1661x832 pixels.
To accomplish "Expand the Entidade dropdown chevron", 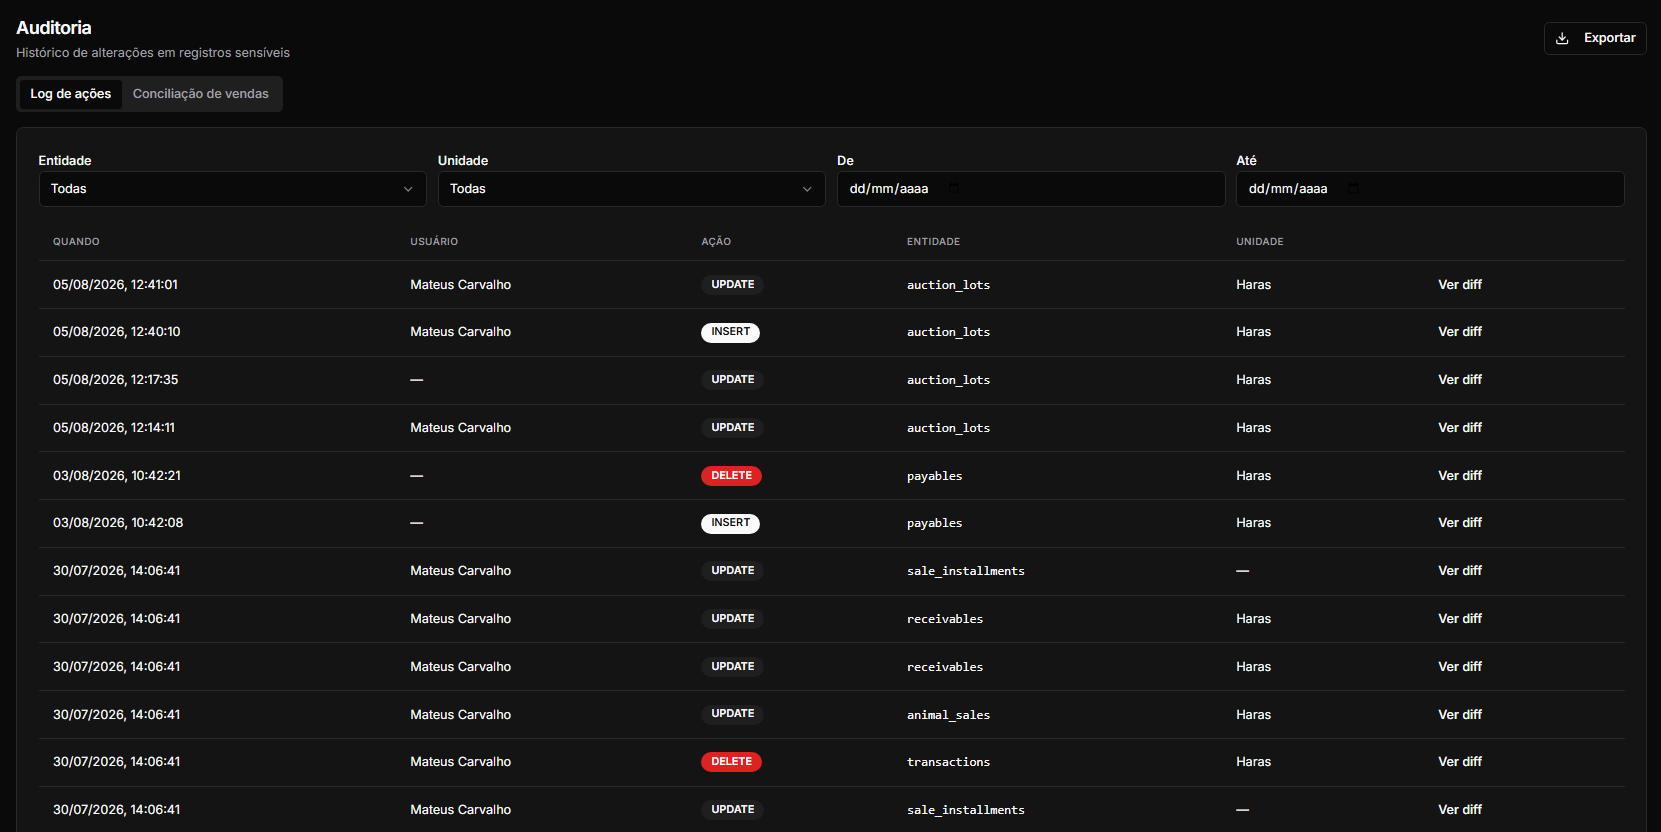I will click(408, 189).
